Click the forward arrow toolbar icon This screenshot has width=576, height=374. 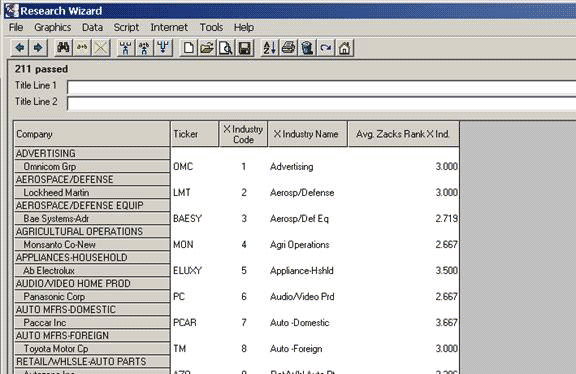[x=38, y=48]
